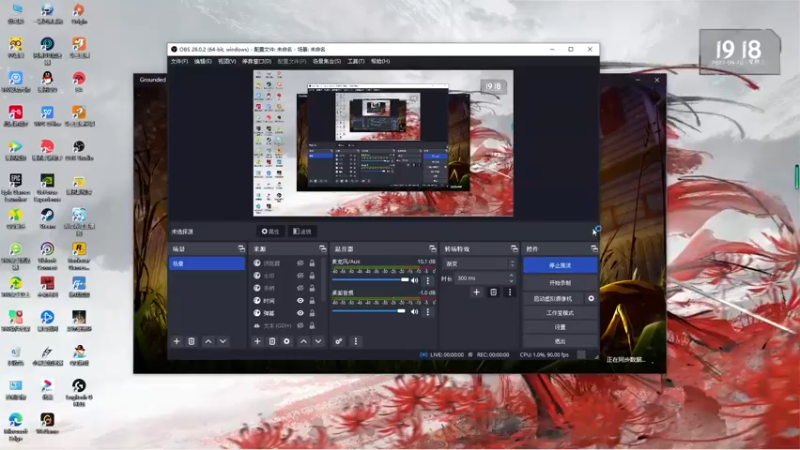Click the transition duration 300 ms field

481,278
